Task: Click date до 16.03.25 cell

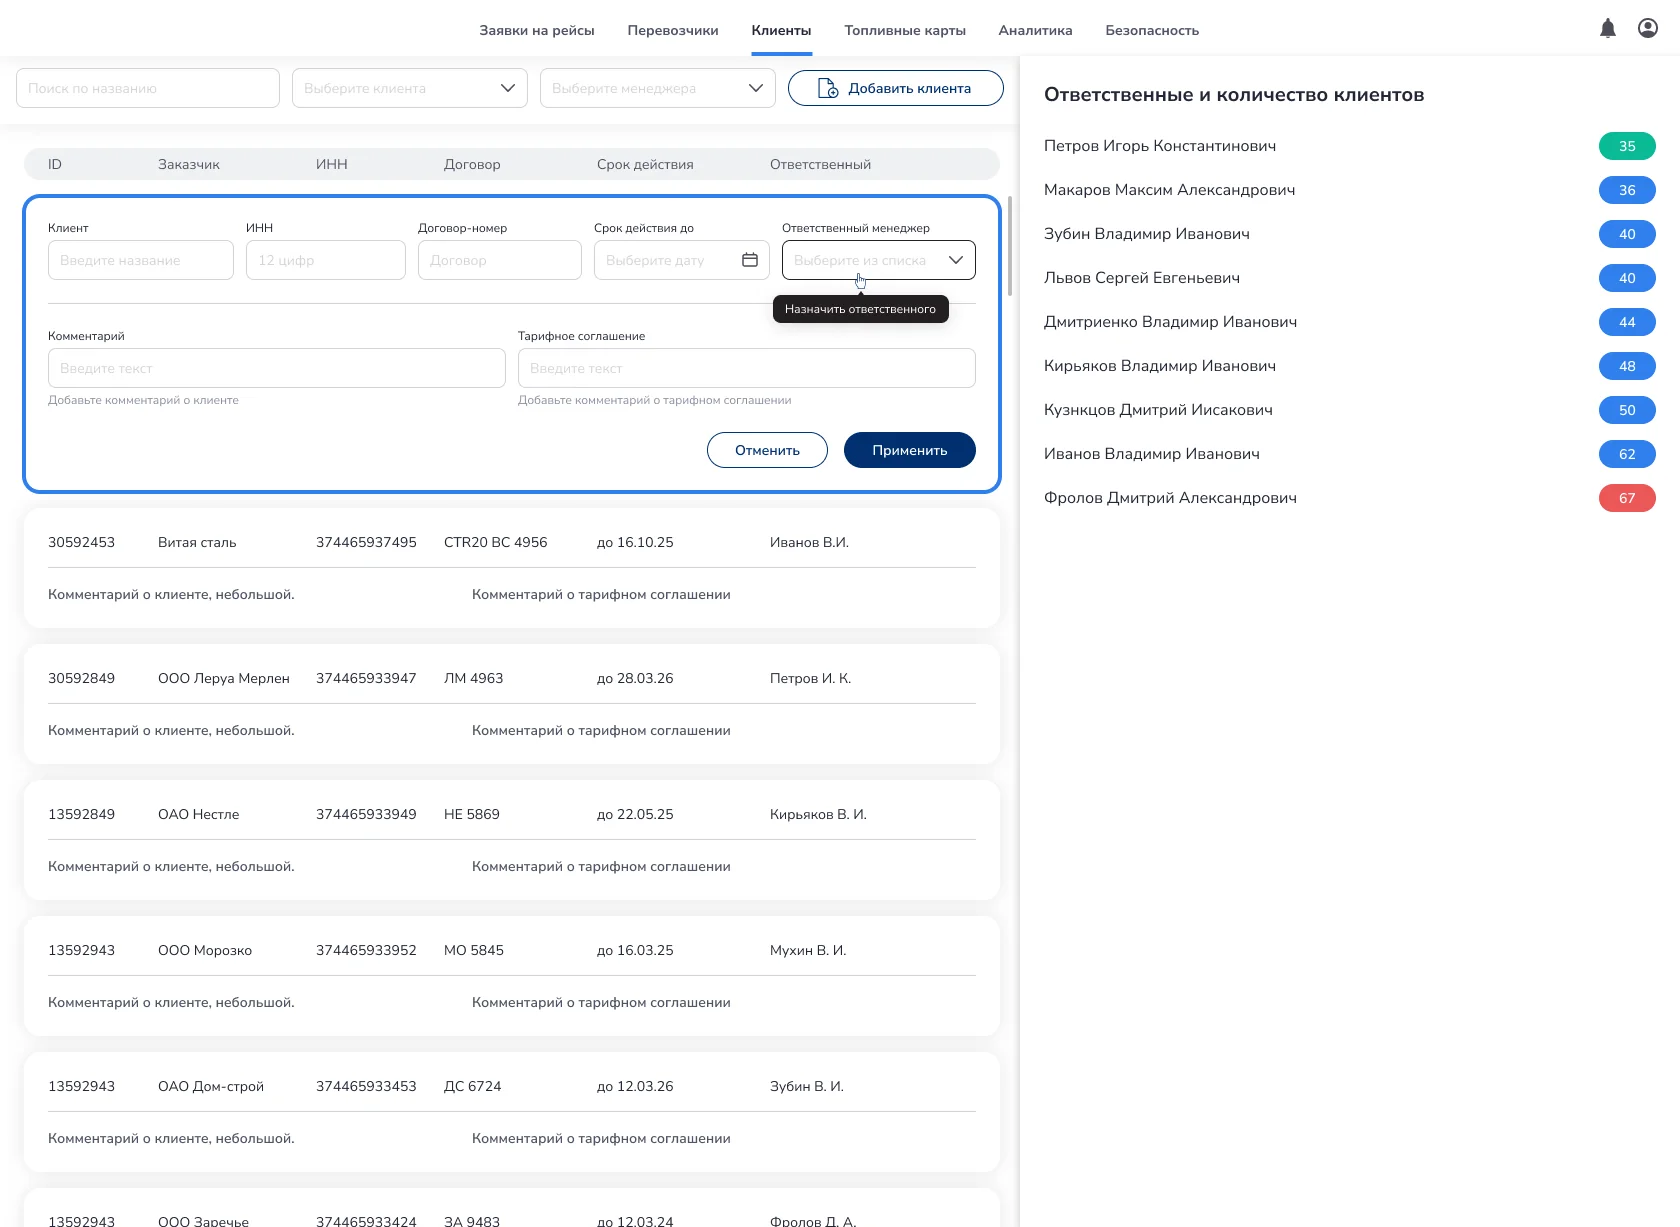Action: click(x=635, y=950)
